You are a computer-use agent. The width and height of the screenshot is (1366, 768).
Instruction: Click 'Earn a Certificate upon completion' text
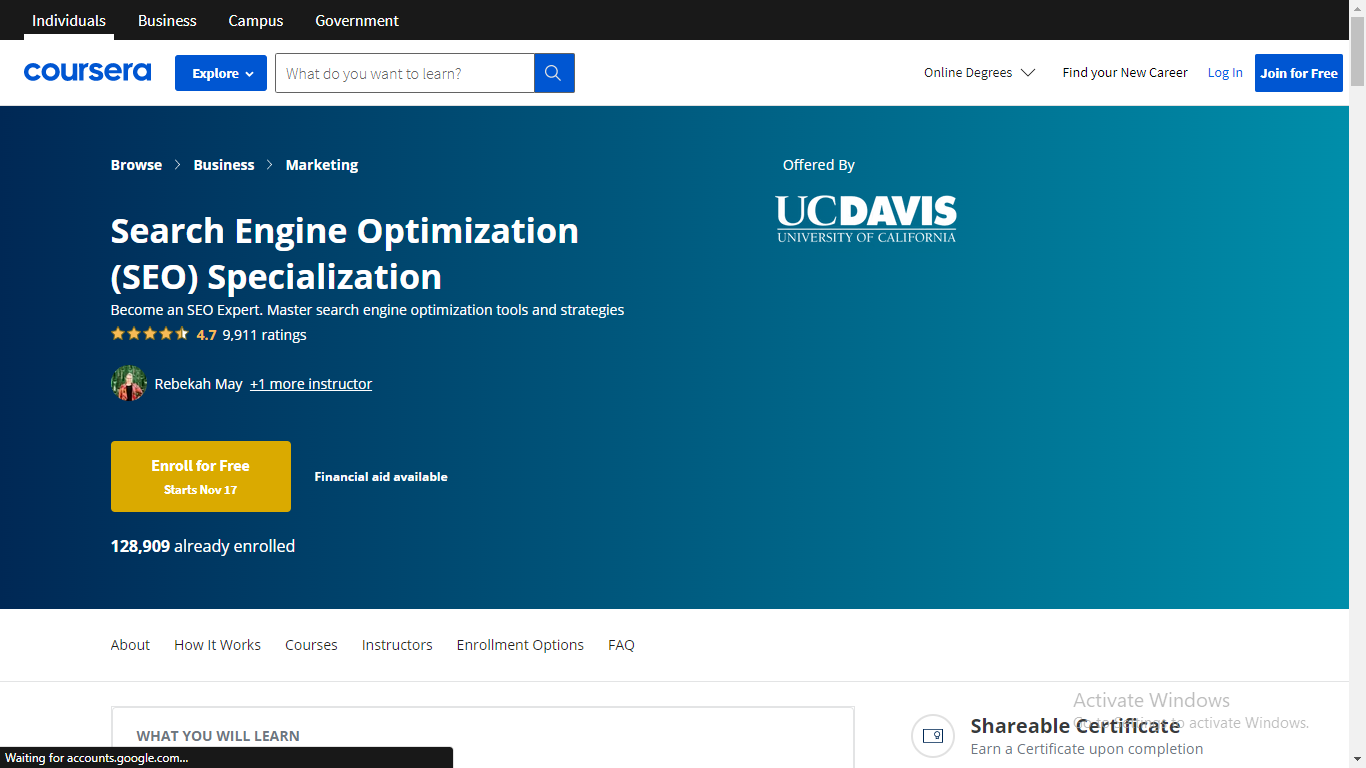point(1087,749)
